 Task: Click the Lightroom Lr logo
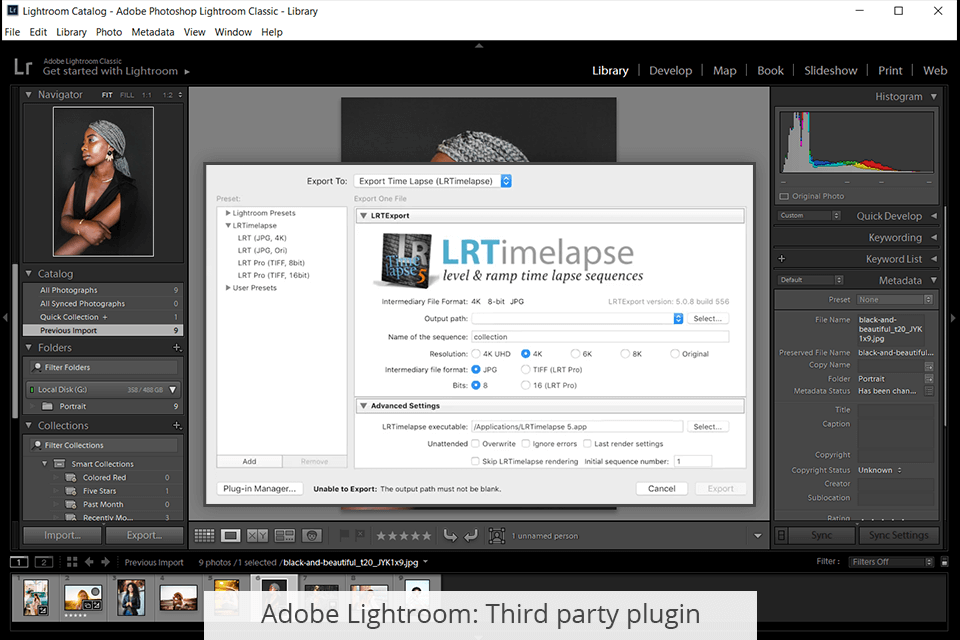pos(23,66)
